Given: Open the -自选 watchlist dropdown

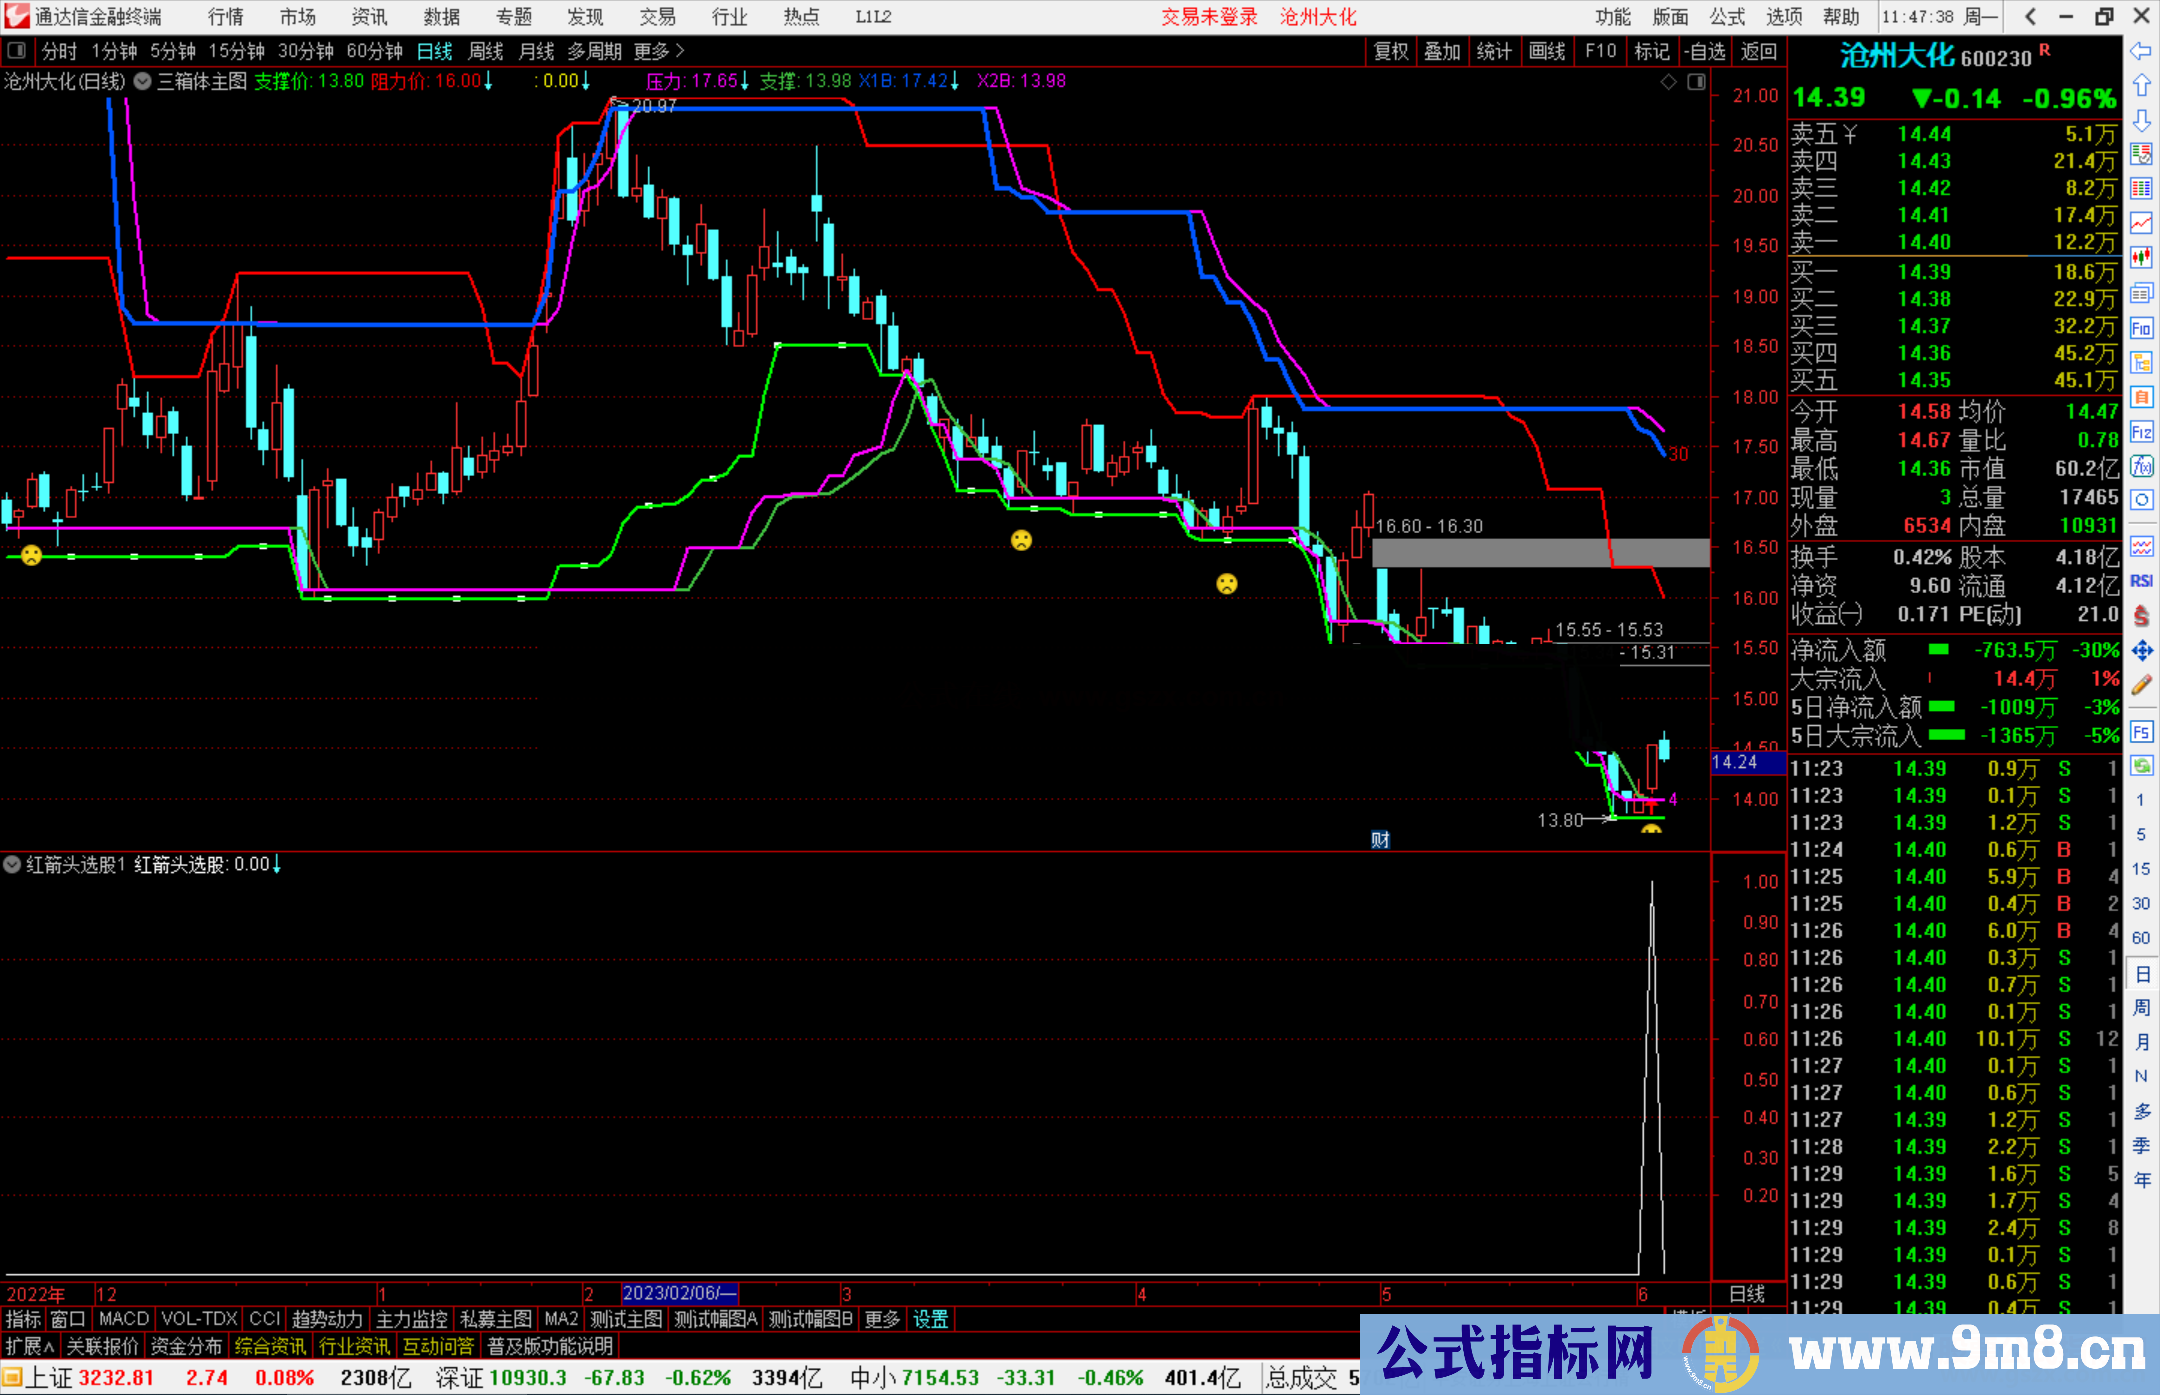Looking at the screenshot, I should (x=1705, y=51).
